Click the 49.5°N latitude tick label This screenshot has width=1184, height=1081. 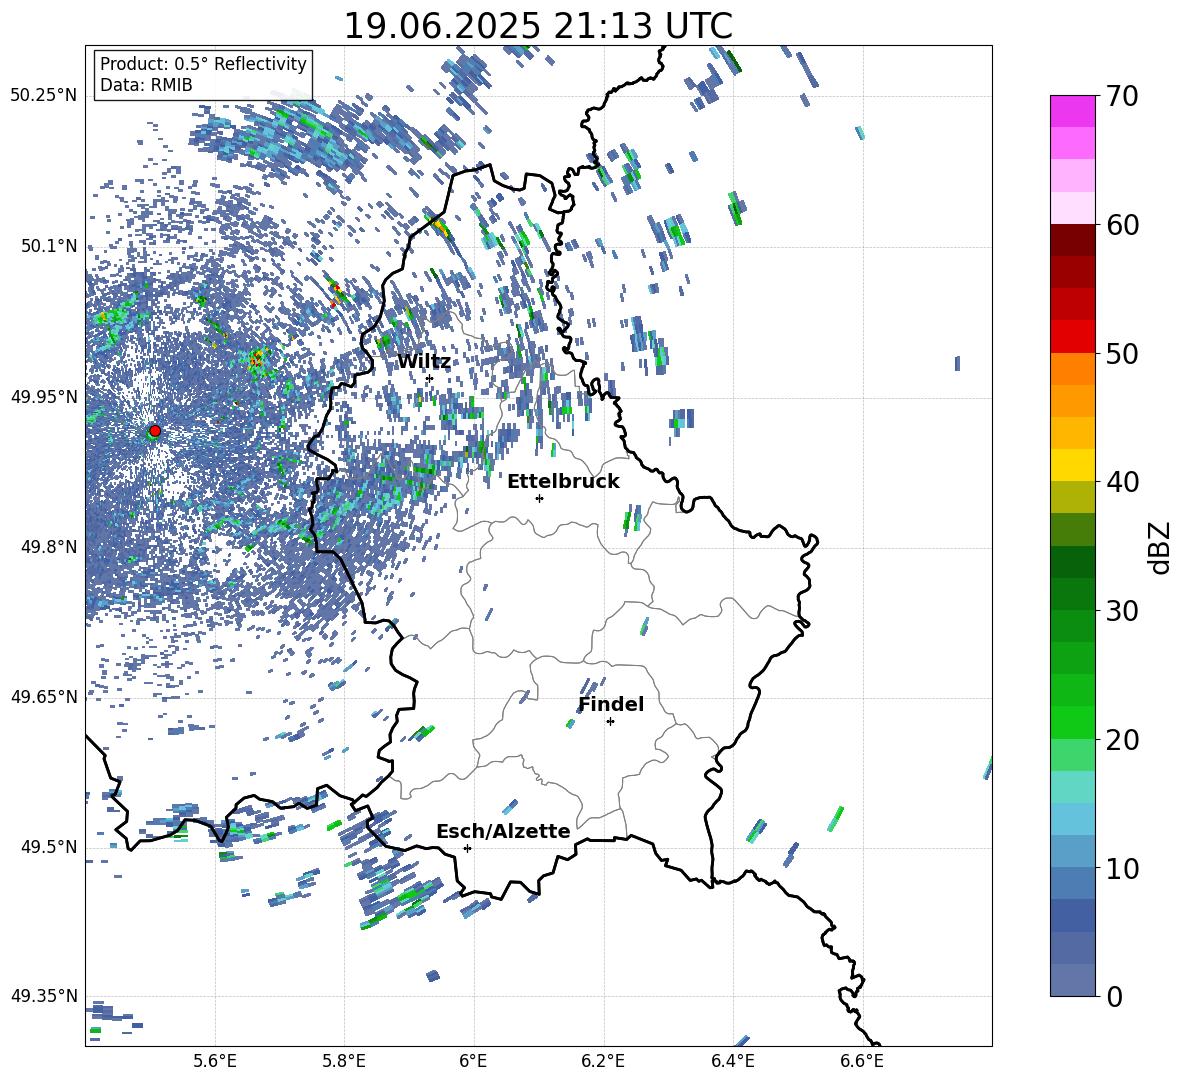pyautogui.click(x=49, y=847)
